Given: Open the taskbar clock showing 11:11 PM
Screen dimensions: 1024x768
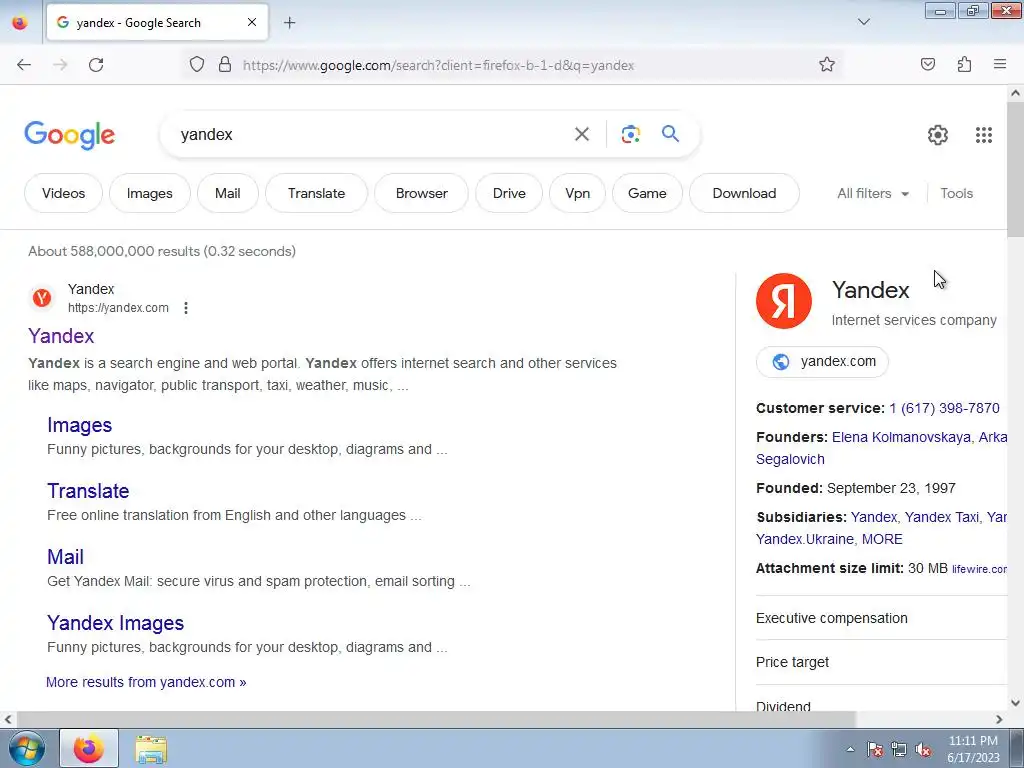Looking at the screenshot, I should 973,749.
